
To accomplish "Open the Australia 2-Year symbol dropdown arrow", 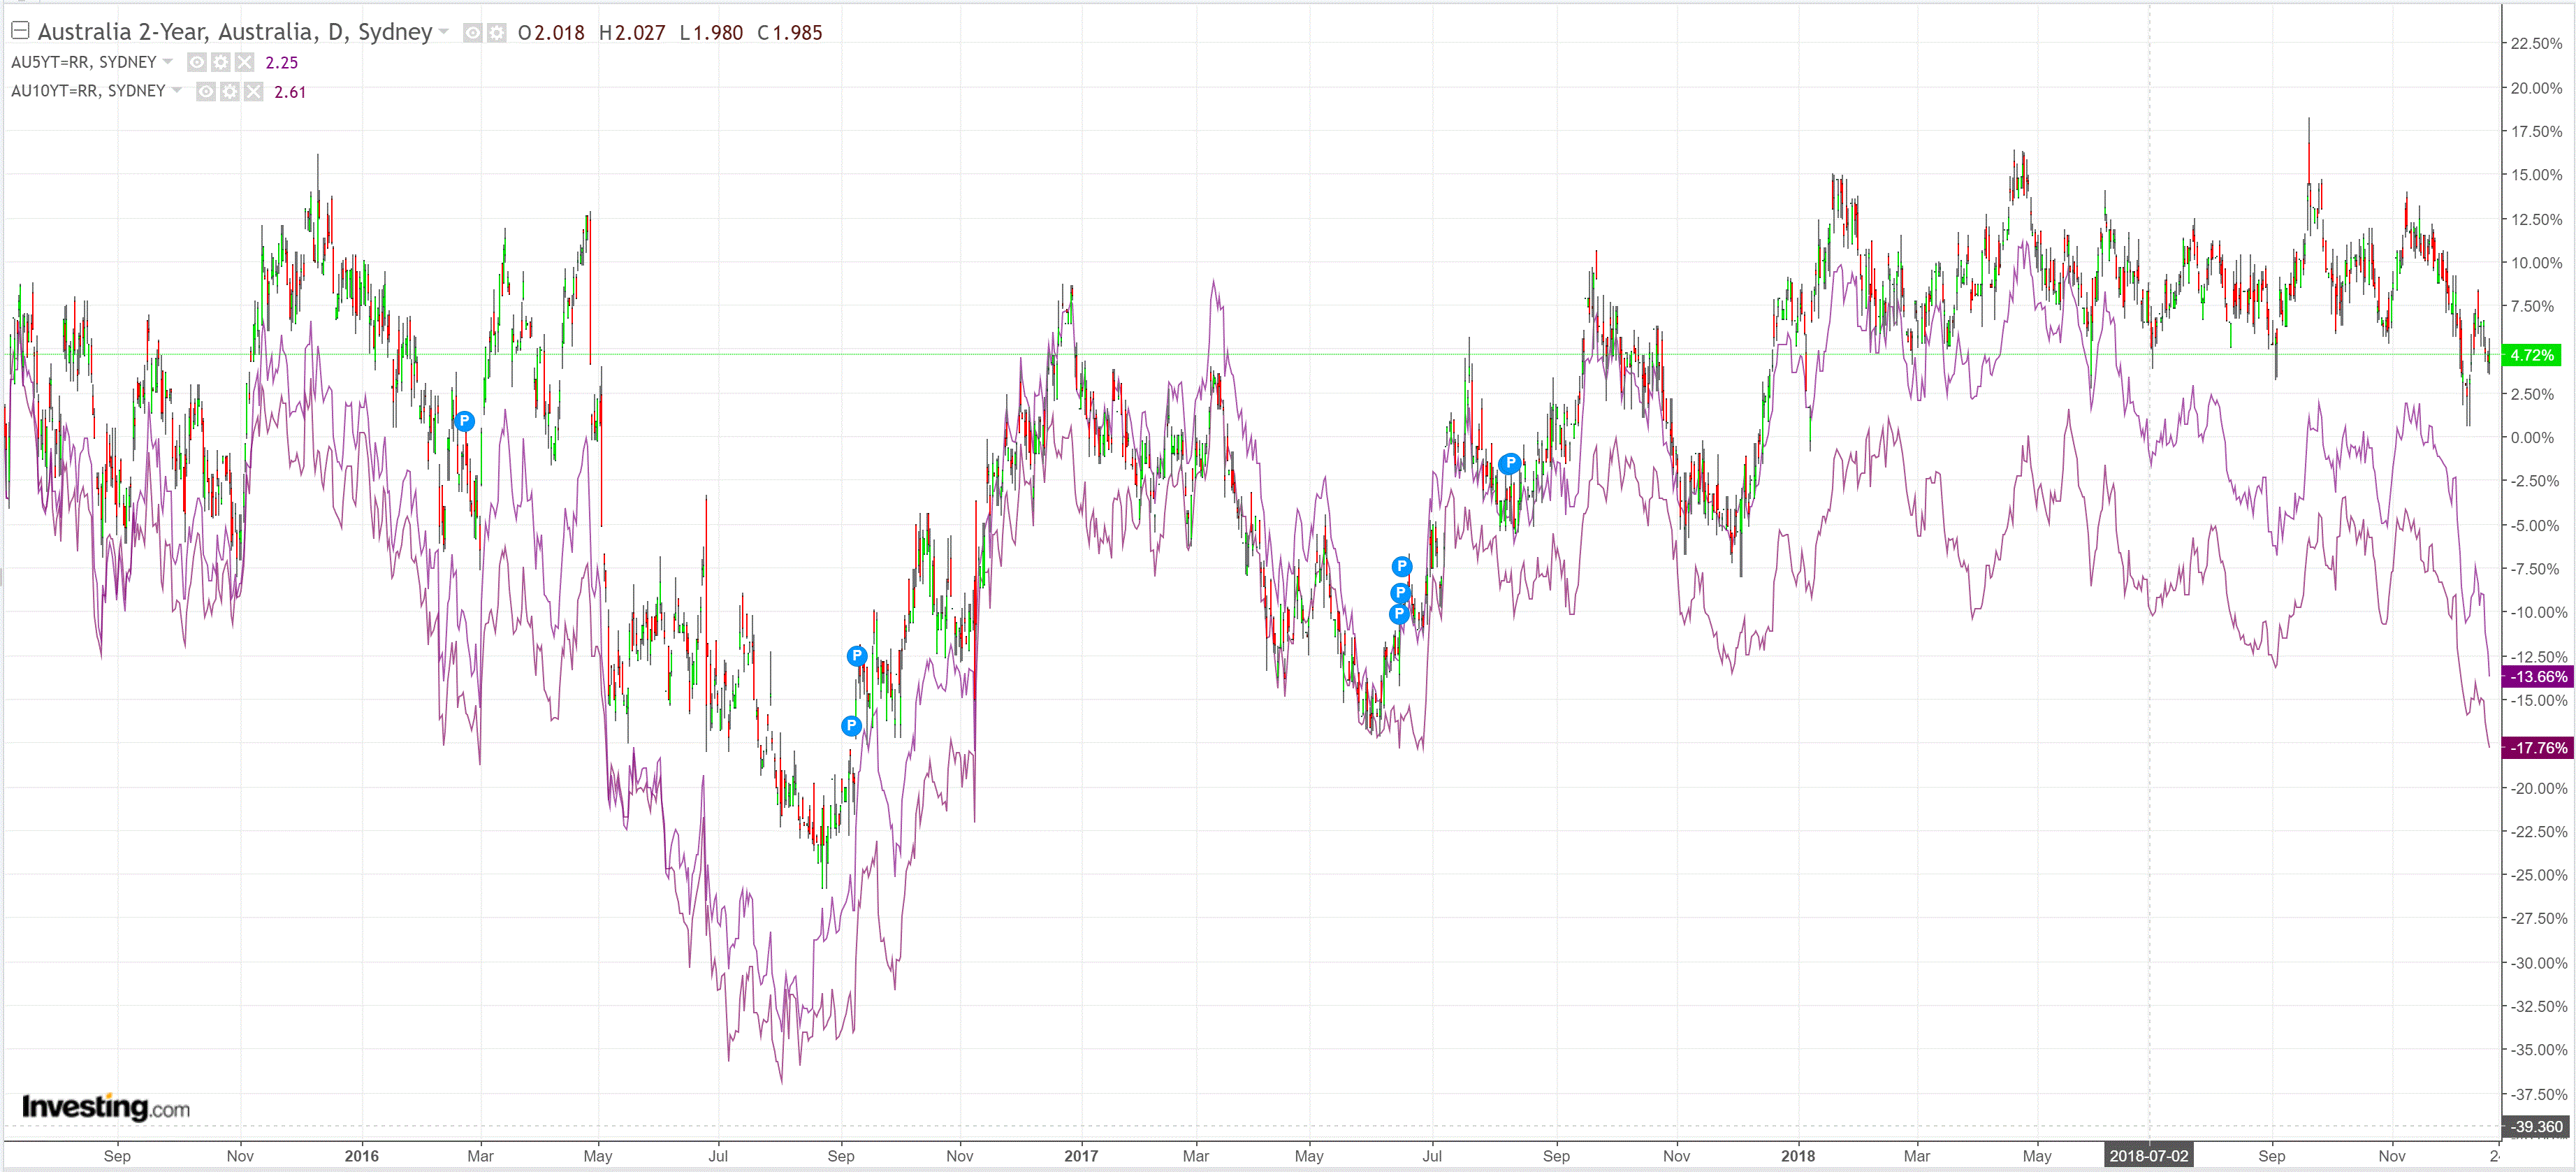I will pyautogui.click(x=444, y=32).
